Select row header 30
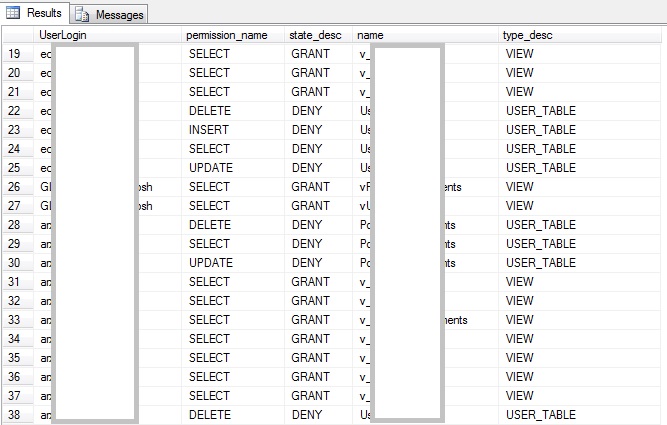The width and height of the screenshot is (667, 425). pyautogui.click(x=18, y=262)
